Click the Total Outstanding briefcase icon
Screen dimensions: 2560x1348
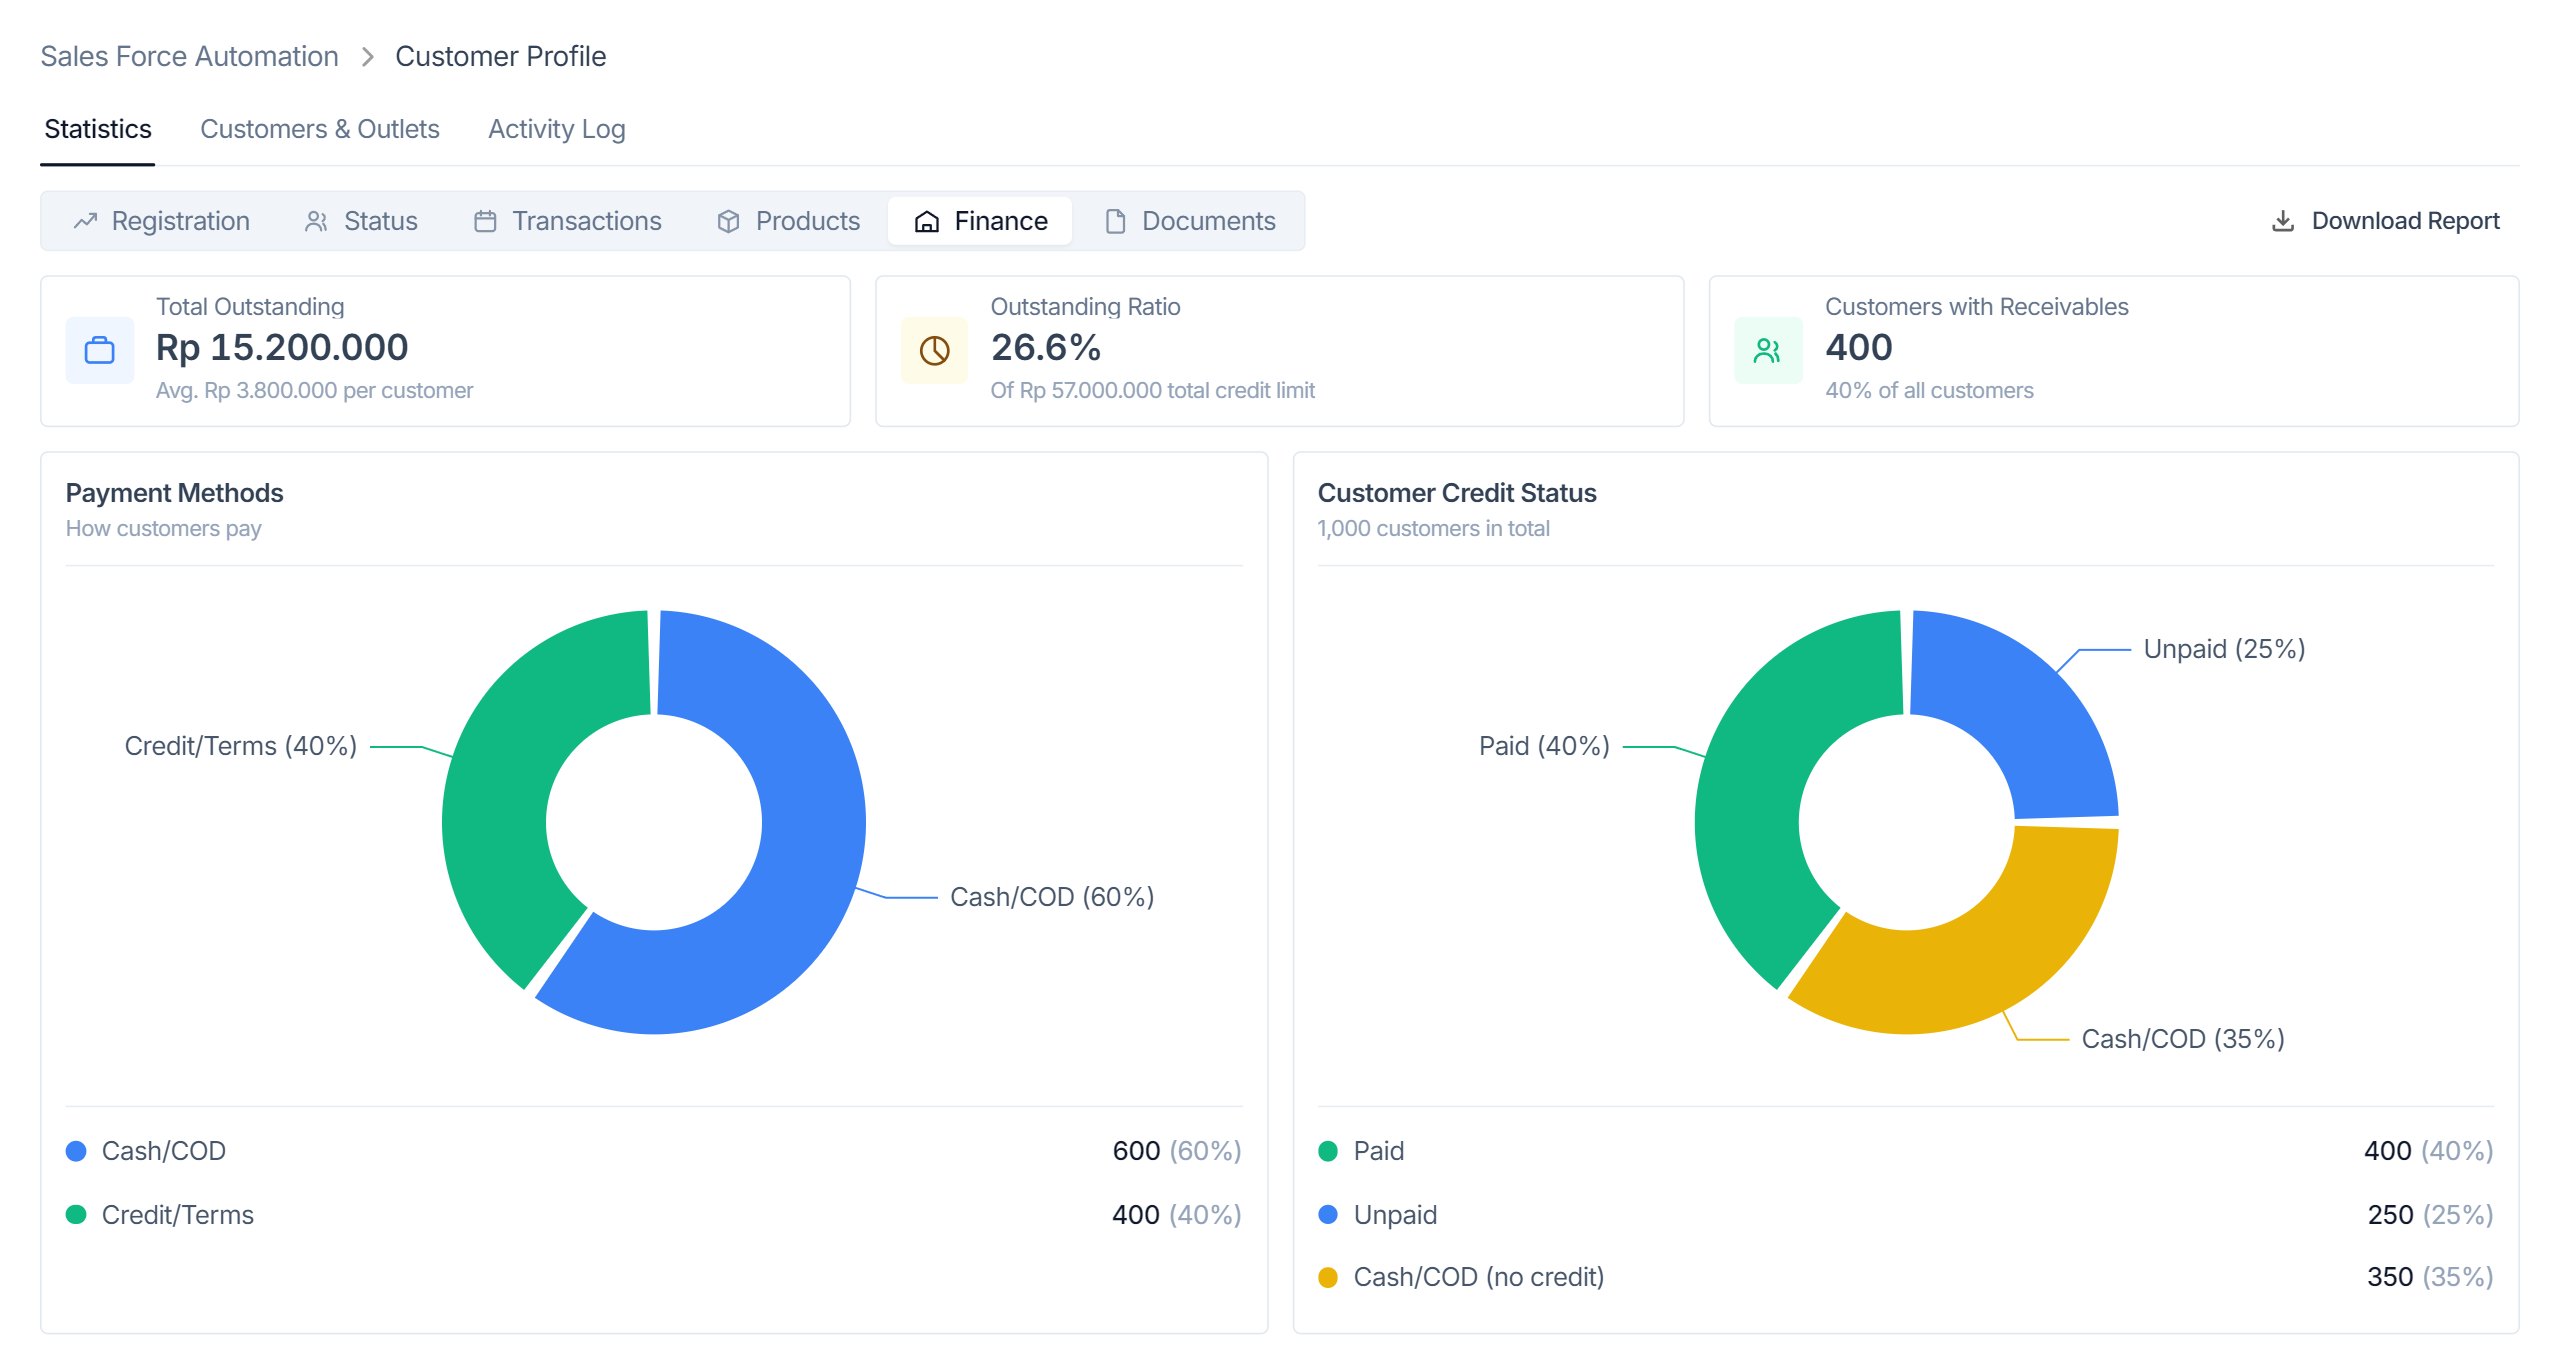click(100, 351)
